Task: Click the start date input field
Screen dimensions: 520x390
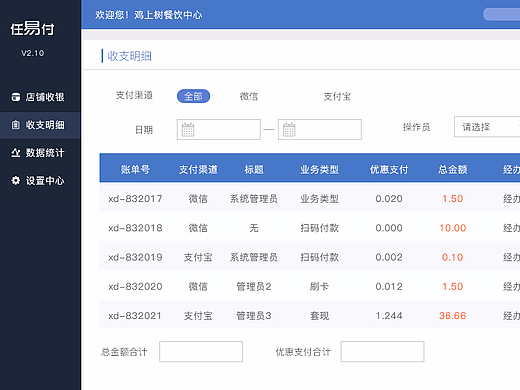Action: 219,130
